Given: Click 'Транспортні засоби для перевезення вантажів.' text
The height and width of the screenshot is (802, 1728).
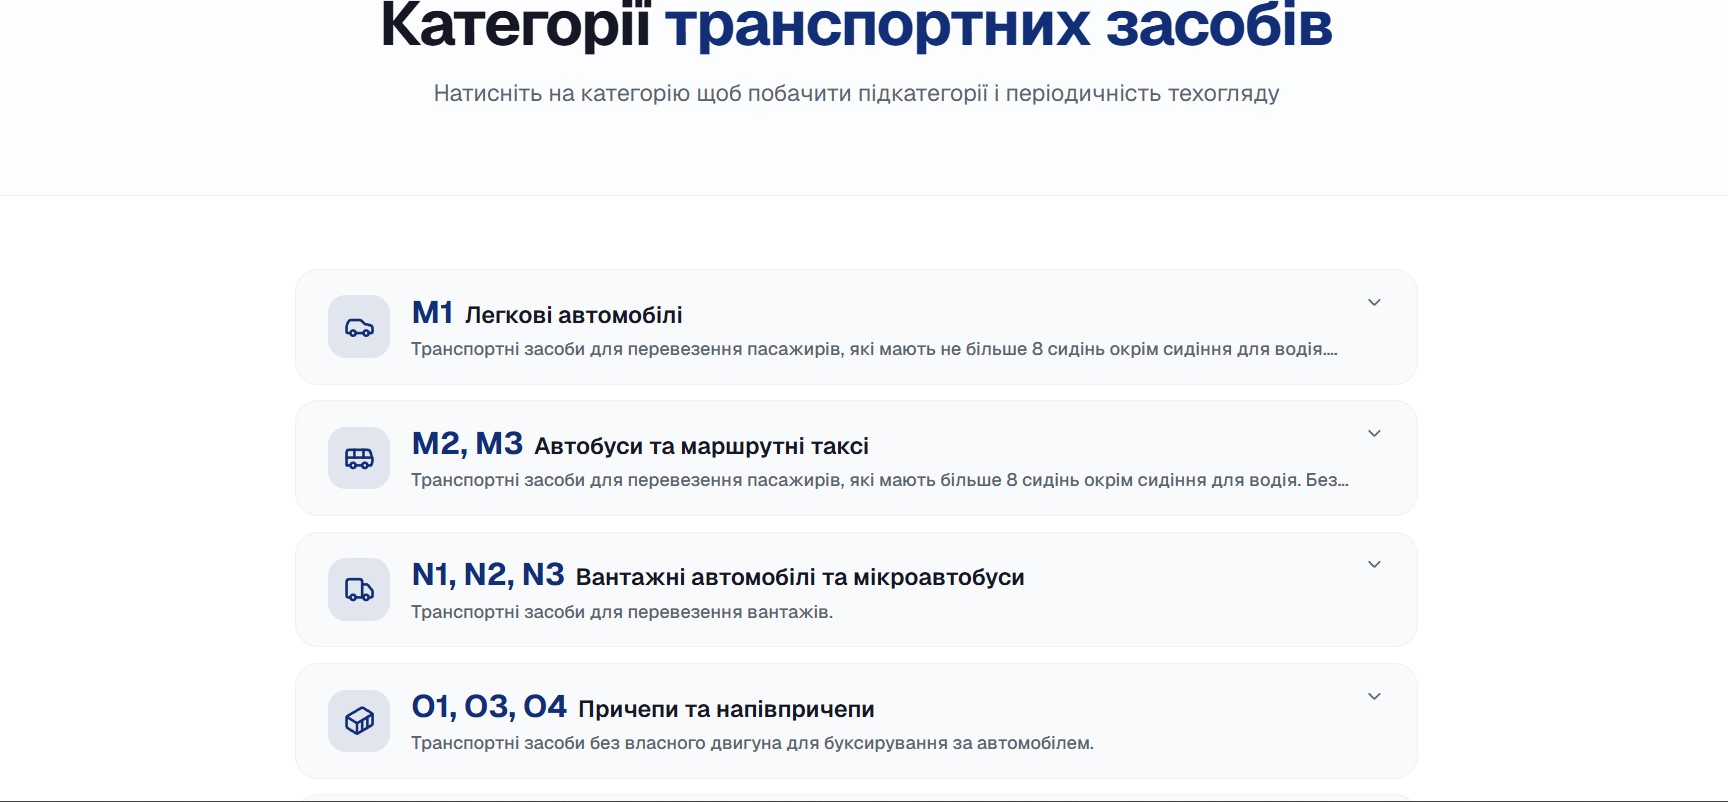Looking at the screenshot, I should click(622, 612).
